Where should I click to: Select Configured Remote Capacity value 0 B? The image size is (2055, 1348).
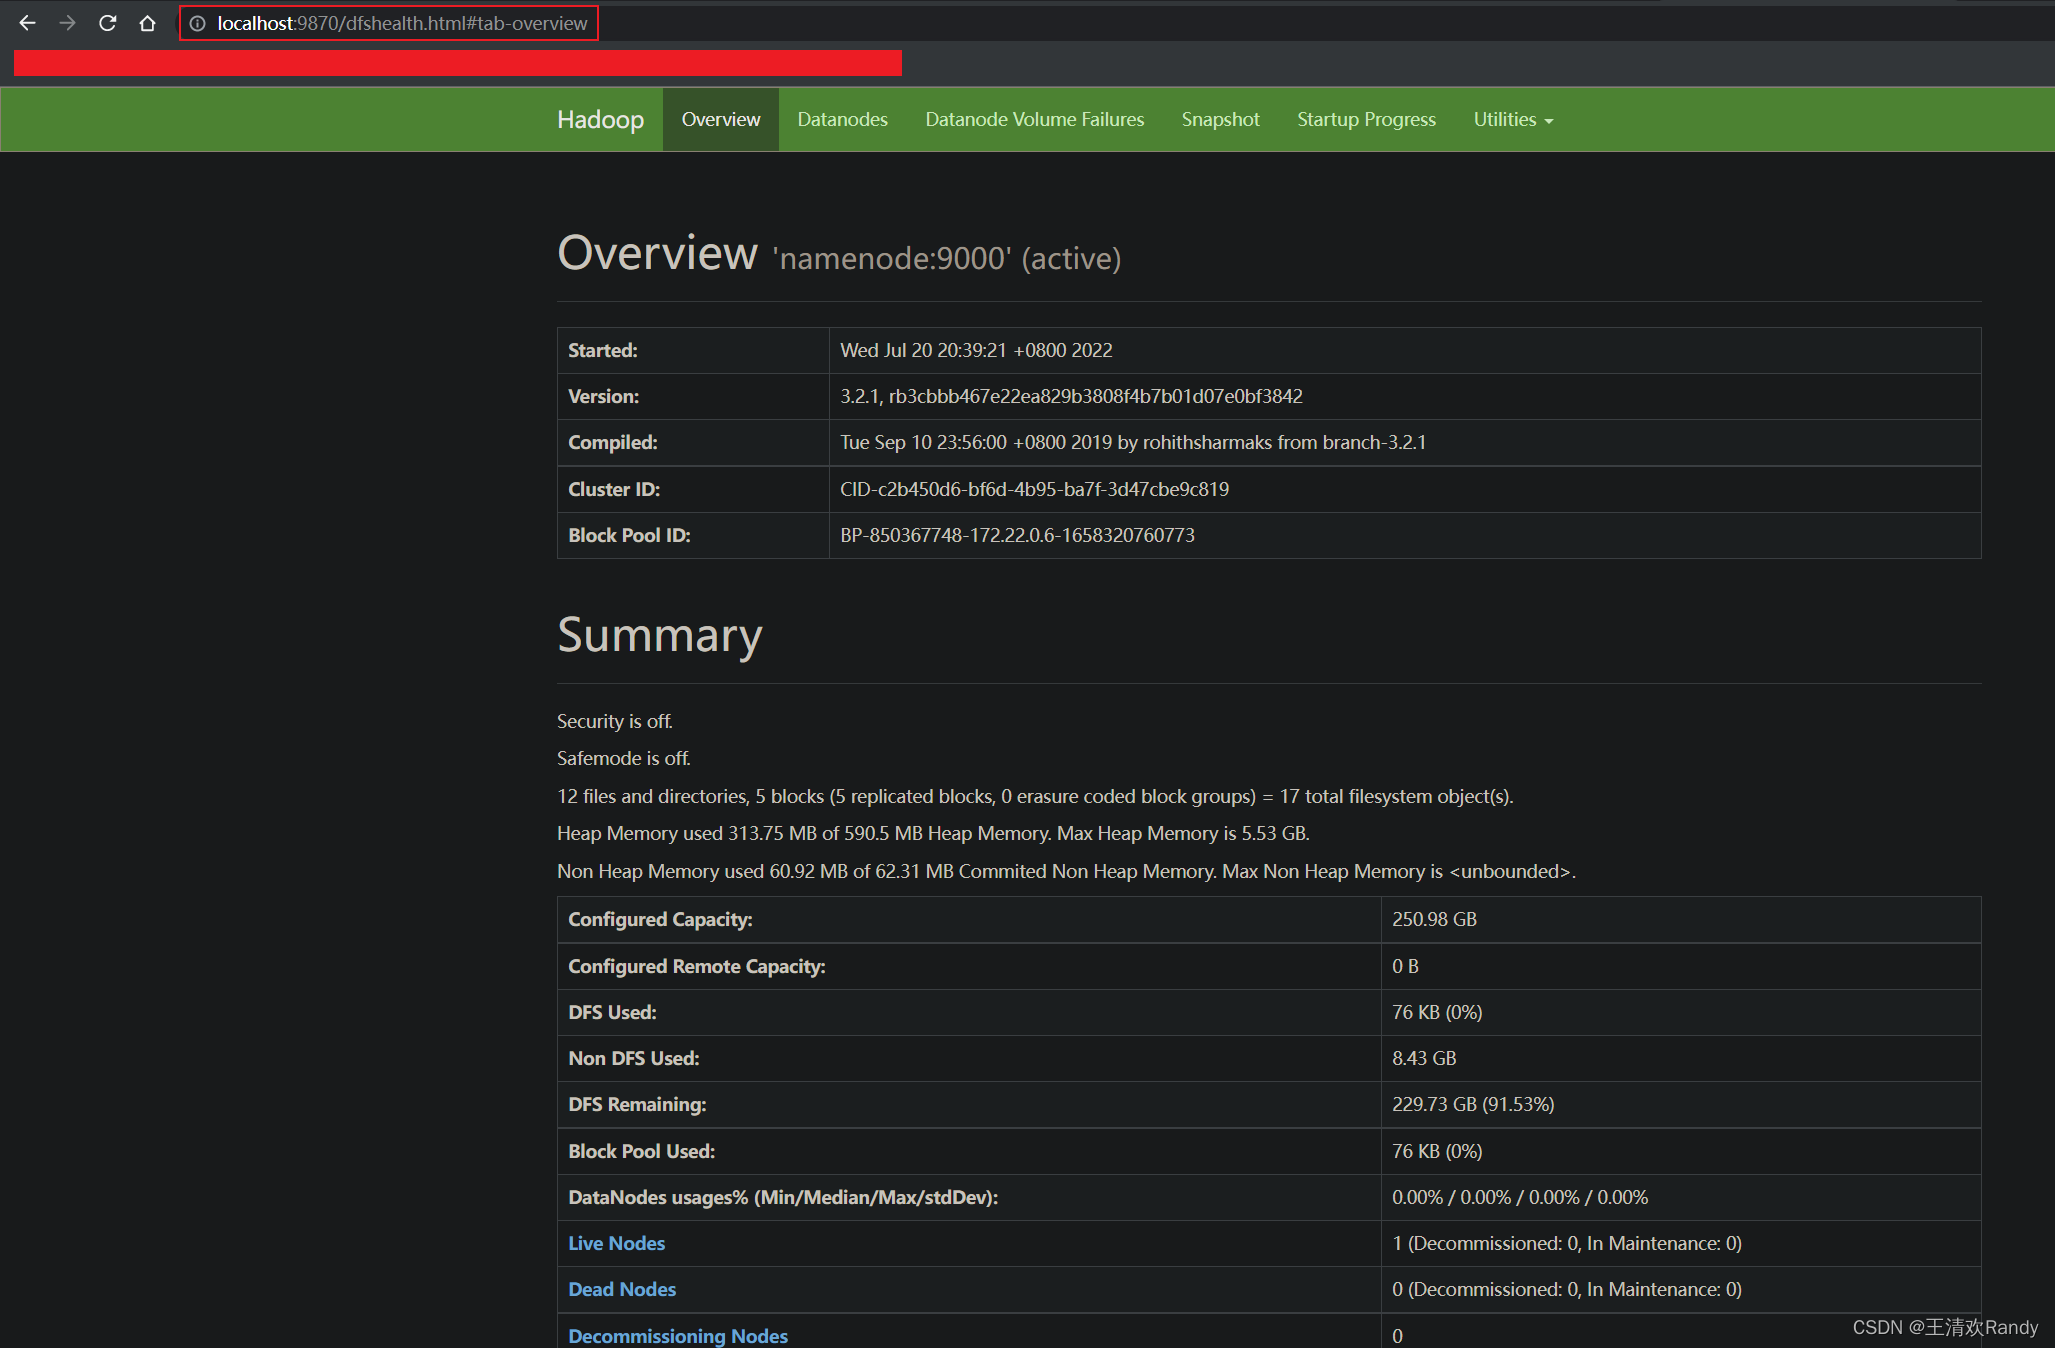point(1405,966)
